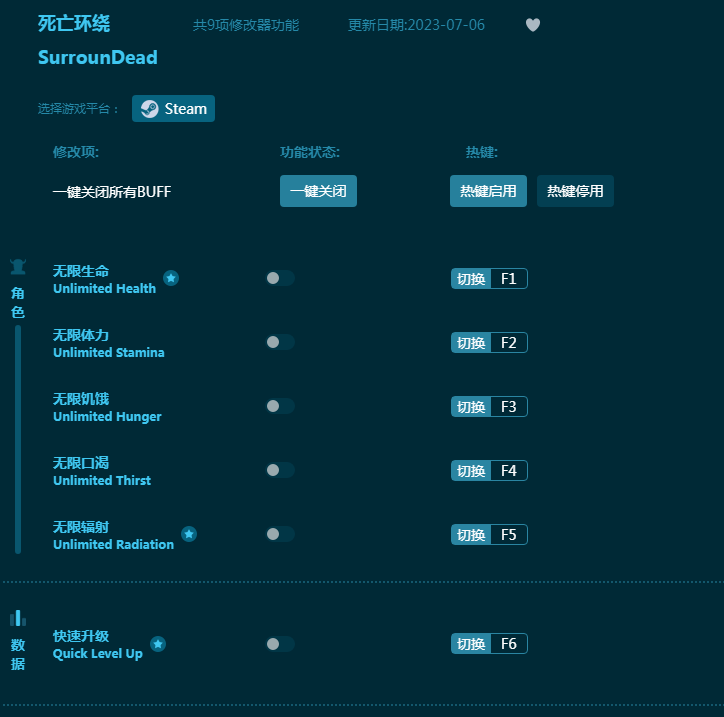Image resolution: width=724 pixels, height=717 pixels.
Task: Click the 热键 column header
Action: pos(482,152)
